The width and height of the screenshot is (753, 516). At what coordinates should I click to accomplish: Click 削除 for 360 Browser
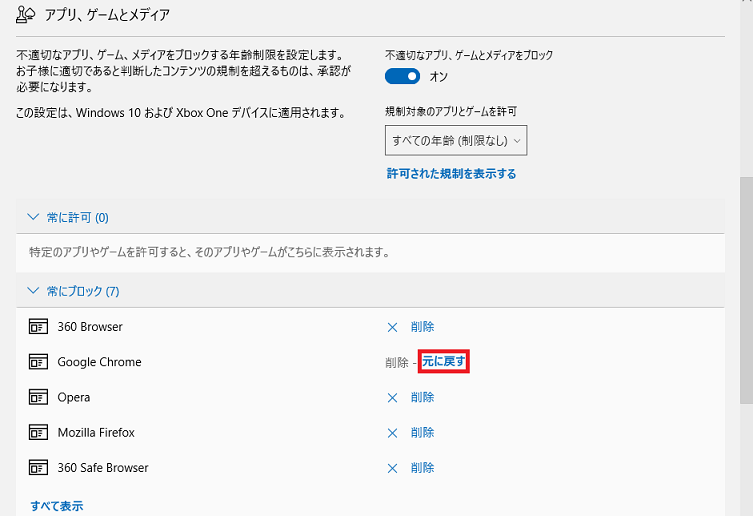tap(423, 327)
